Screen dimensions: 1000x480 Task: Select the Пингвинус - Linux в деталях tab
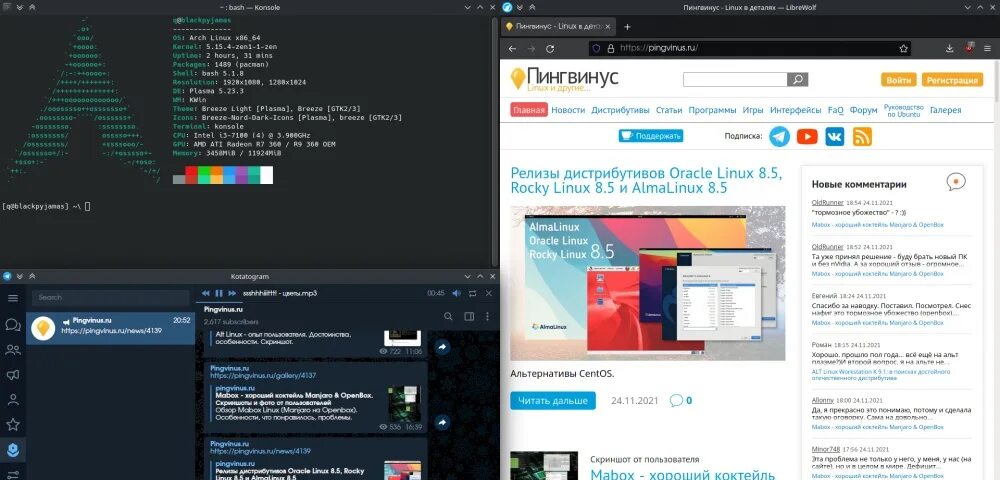click(559, 27)
